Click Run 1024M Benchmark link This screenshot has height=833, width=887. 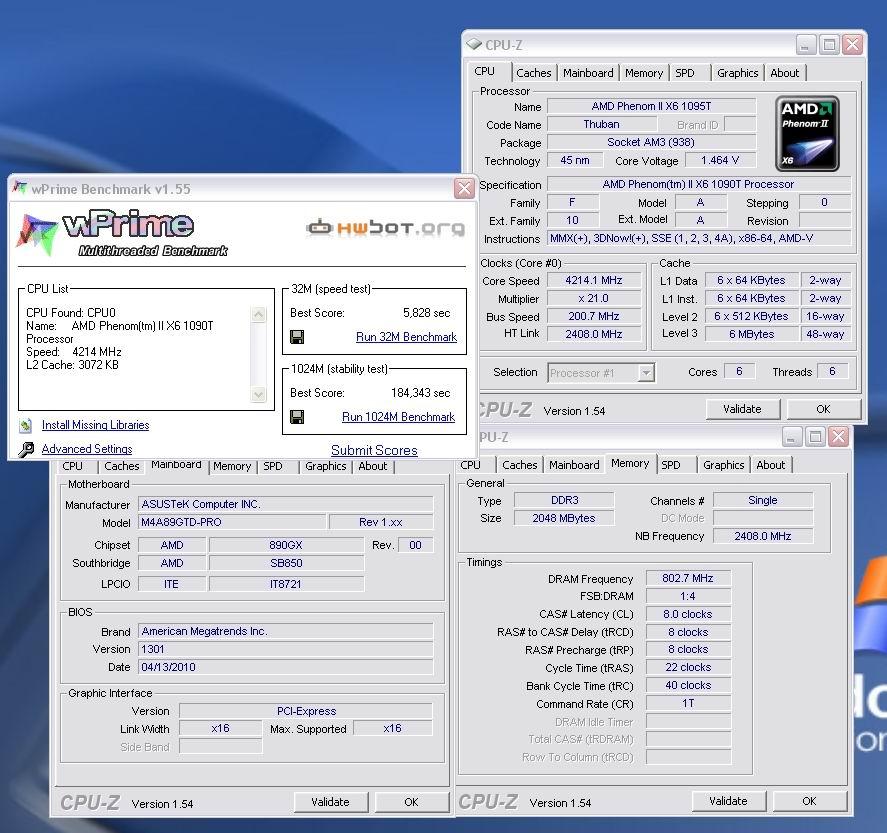(x=398, y=417)
